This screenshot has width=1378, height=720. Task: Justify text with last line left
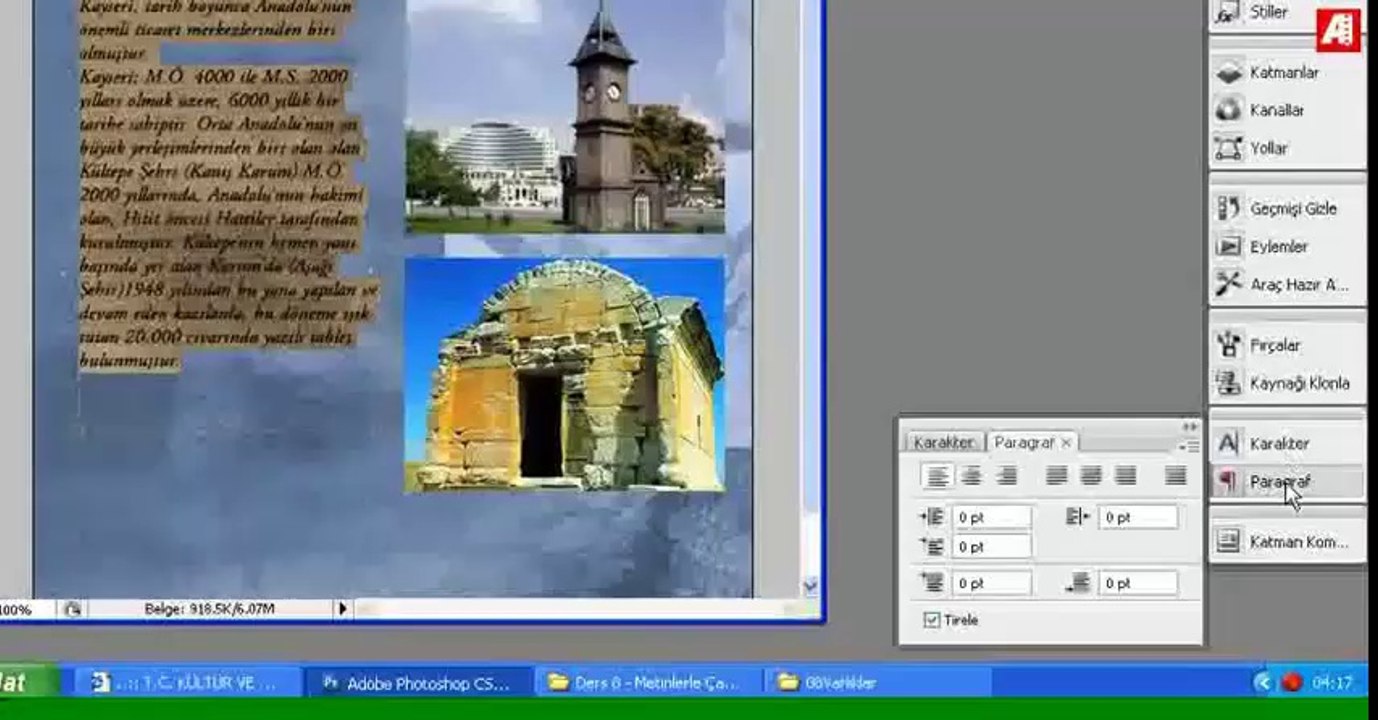click(1056, 477)
